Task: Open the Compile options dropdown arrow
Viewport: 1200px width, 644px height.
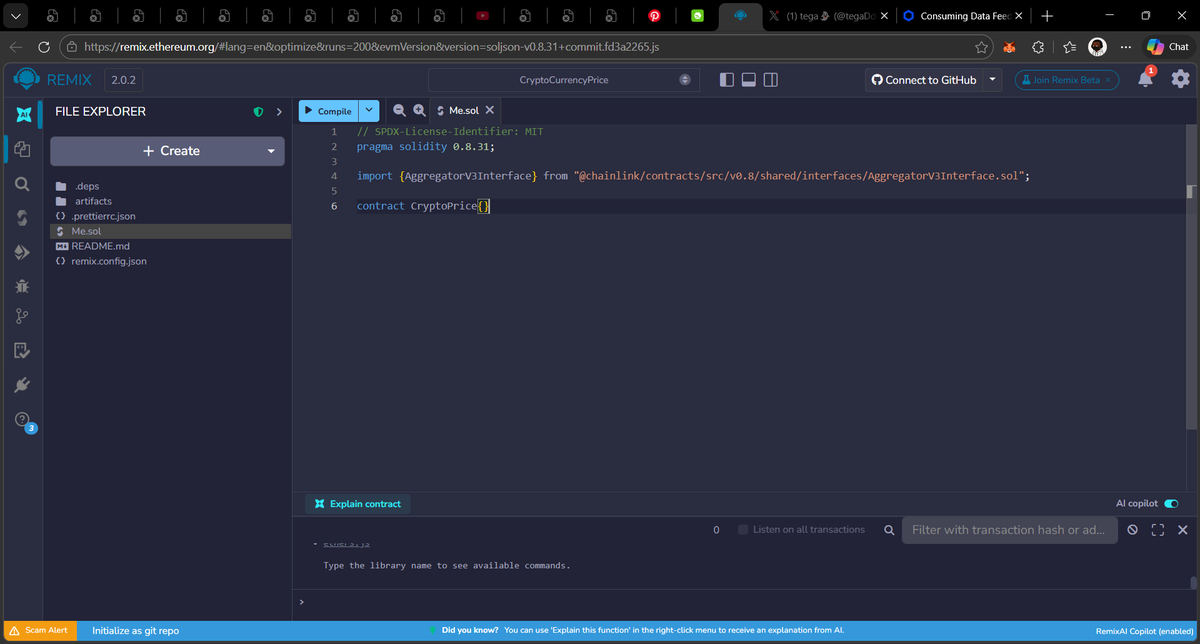Action: click(369, 111)
